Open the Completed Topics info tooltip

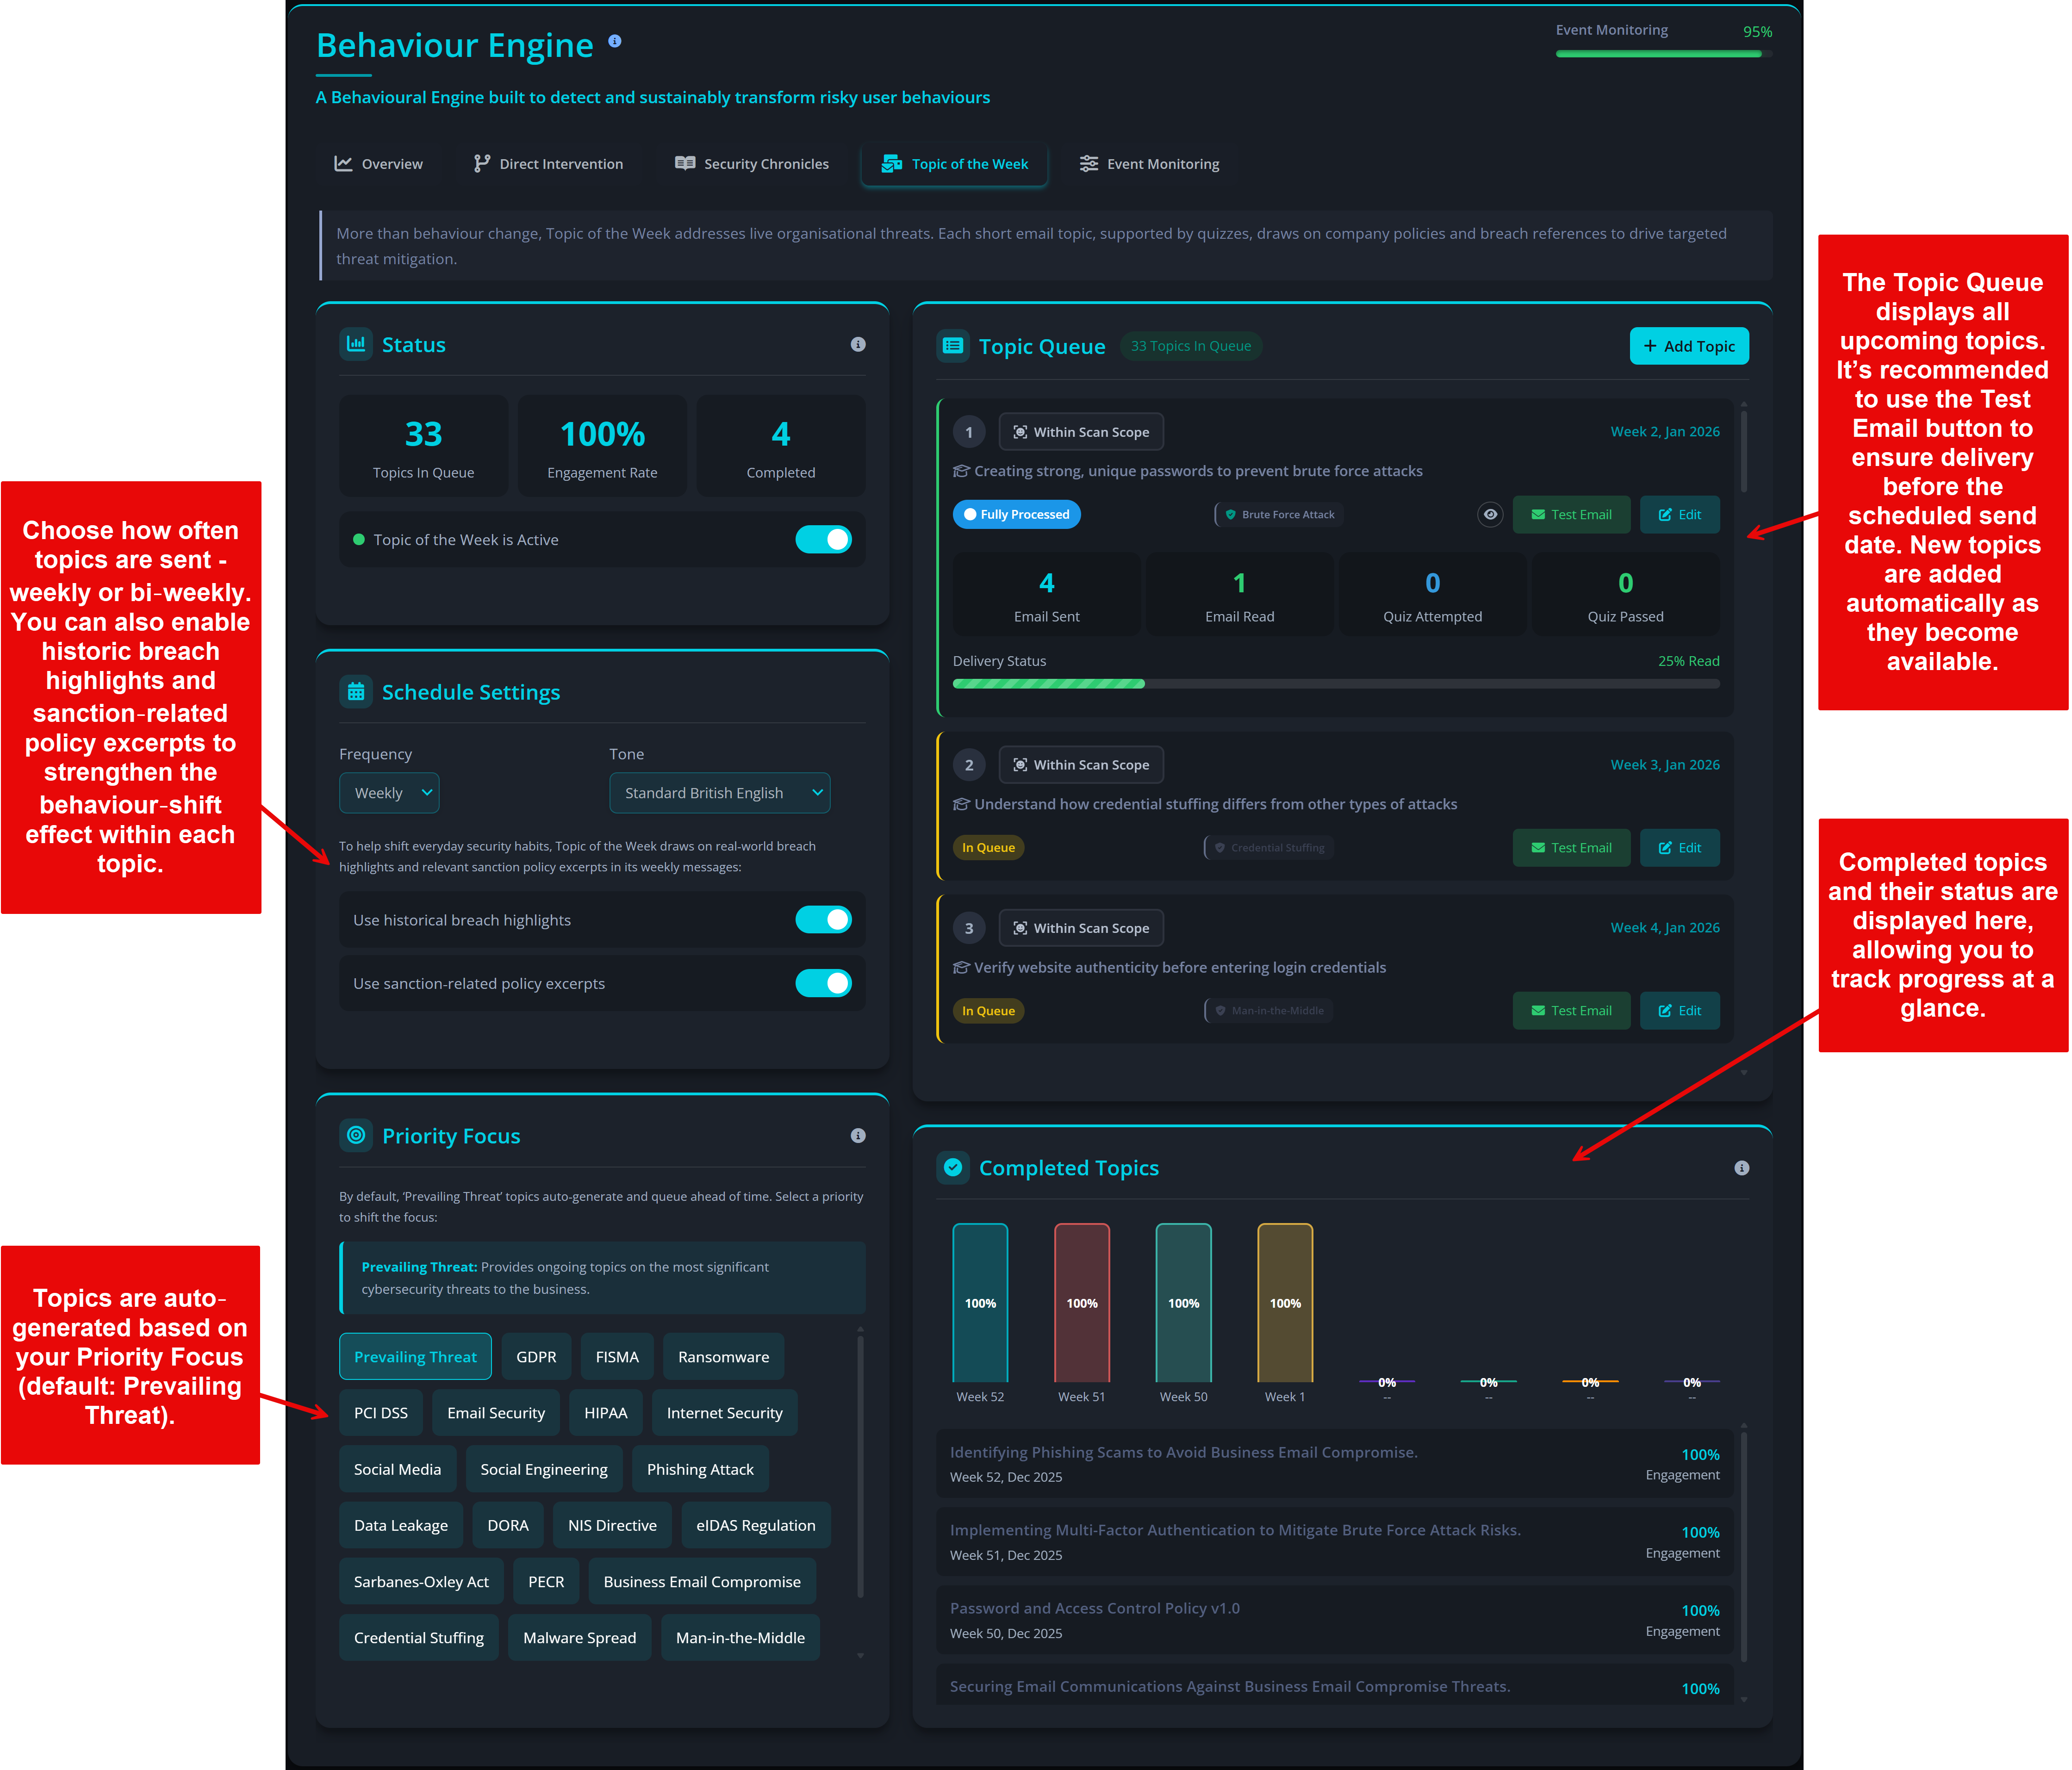[1742, 1167]
